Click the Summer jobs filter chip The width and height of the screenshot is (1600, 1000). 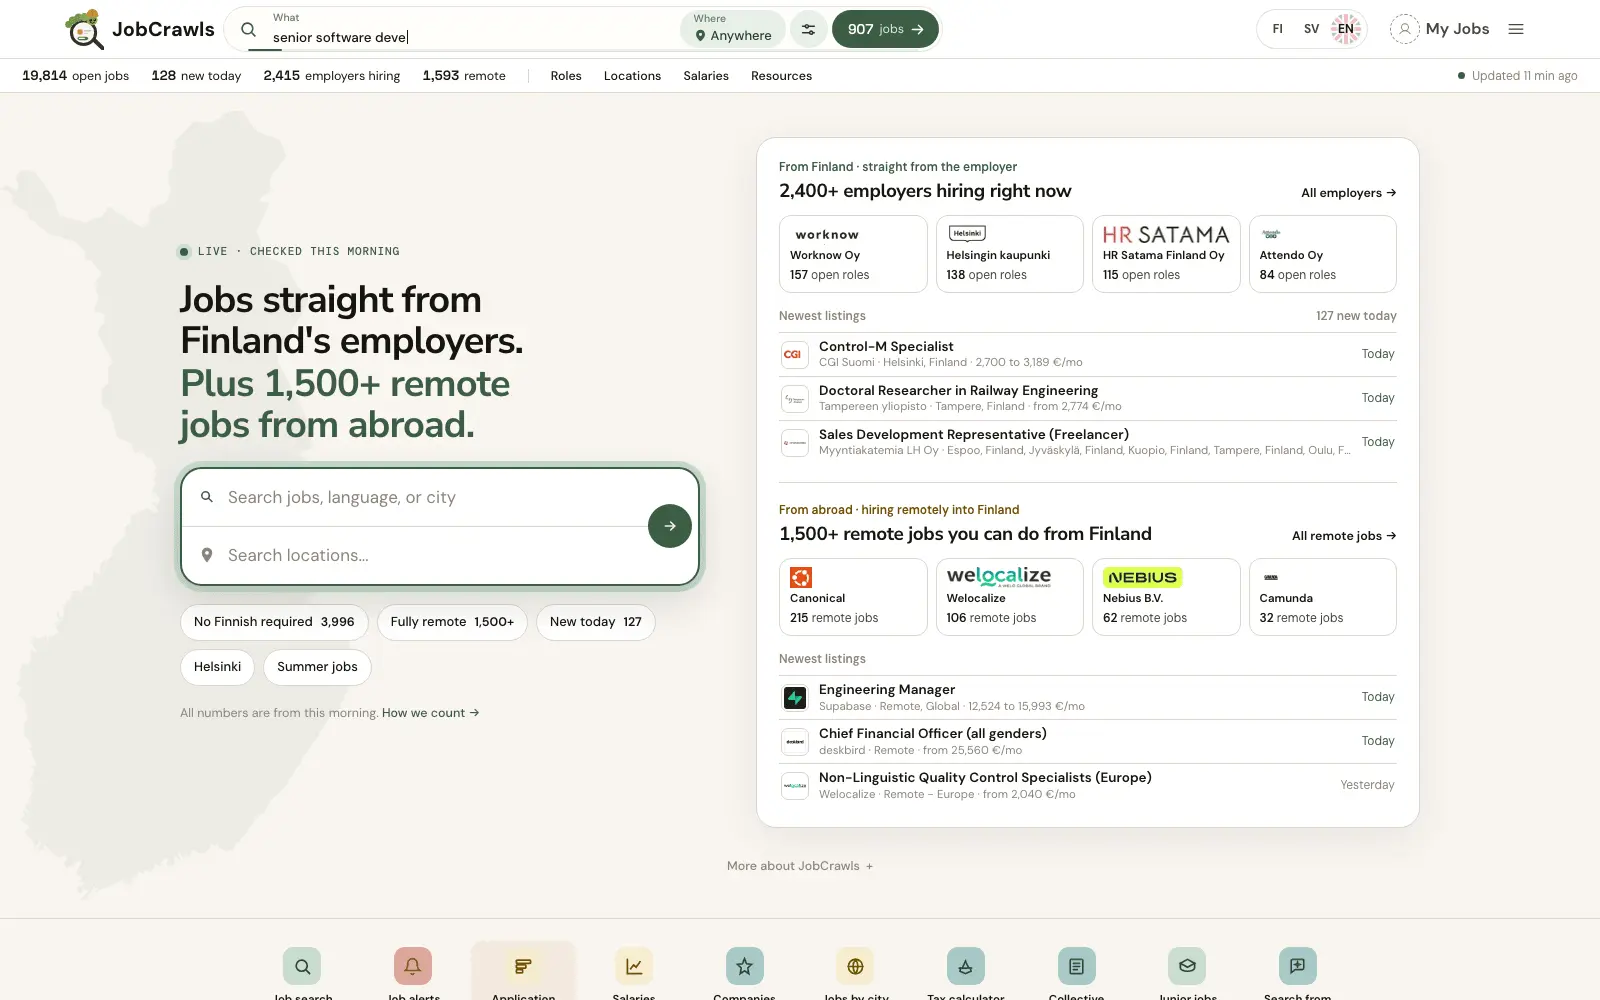pos(317,667)
